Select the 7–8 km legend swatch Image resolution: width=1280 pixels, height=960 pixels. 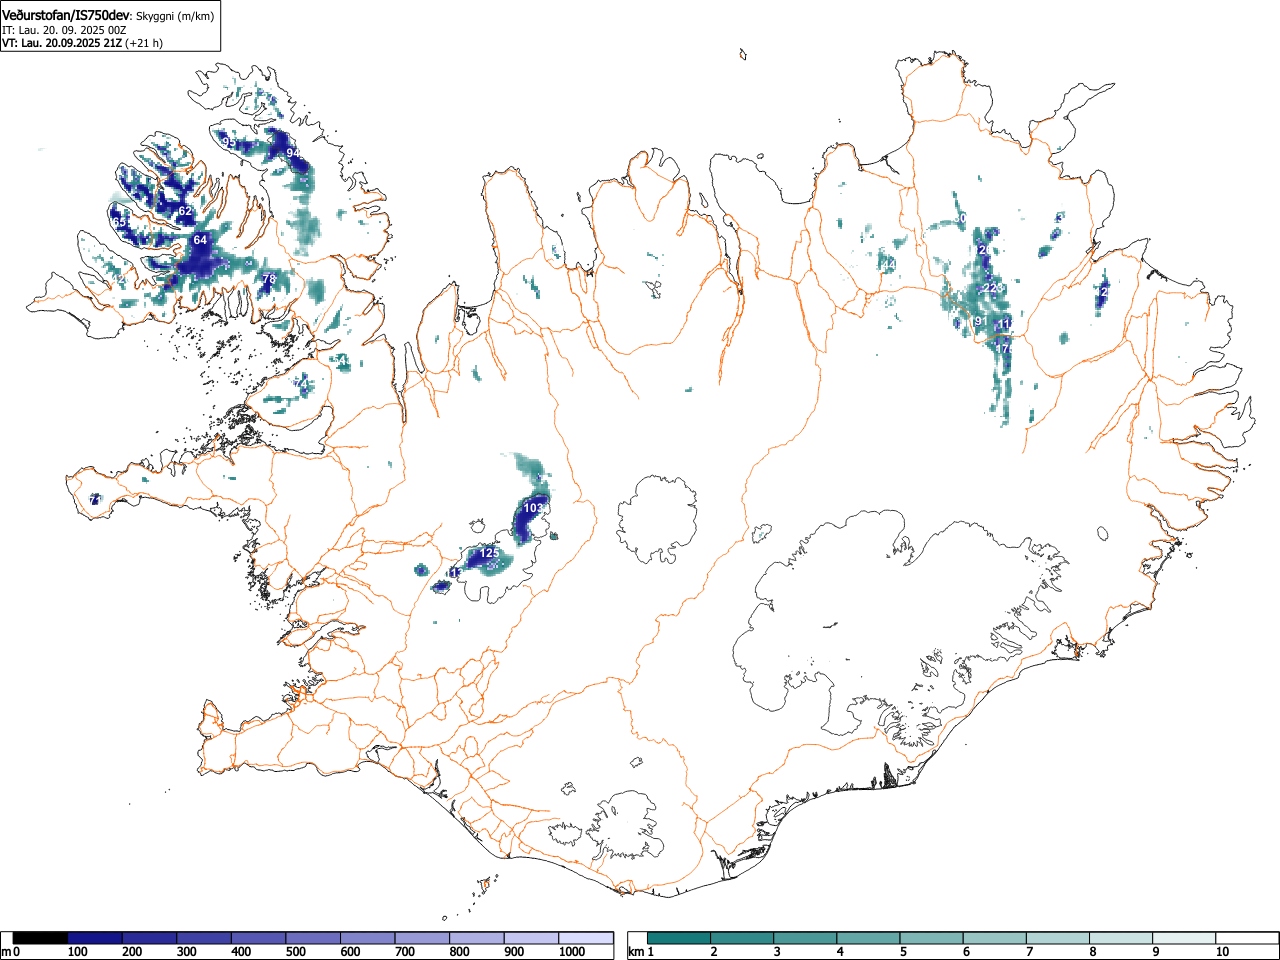click(x=1057, y=938)
